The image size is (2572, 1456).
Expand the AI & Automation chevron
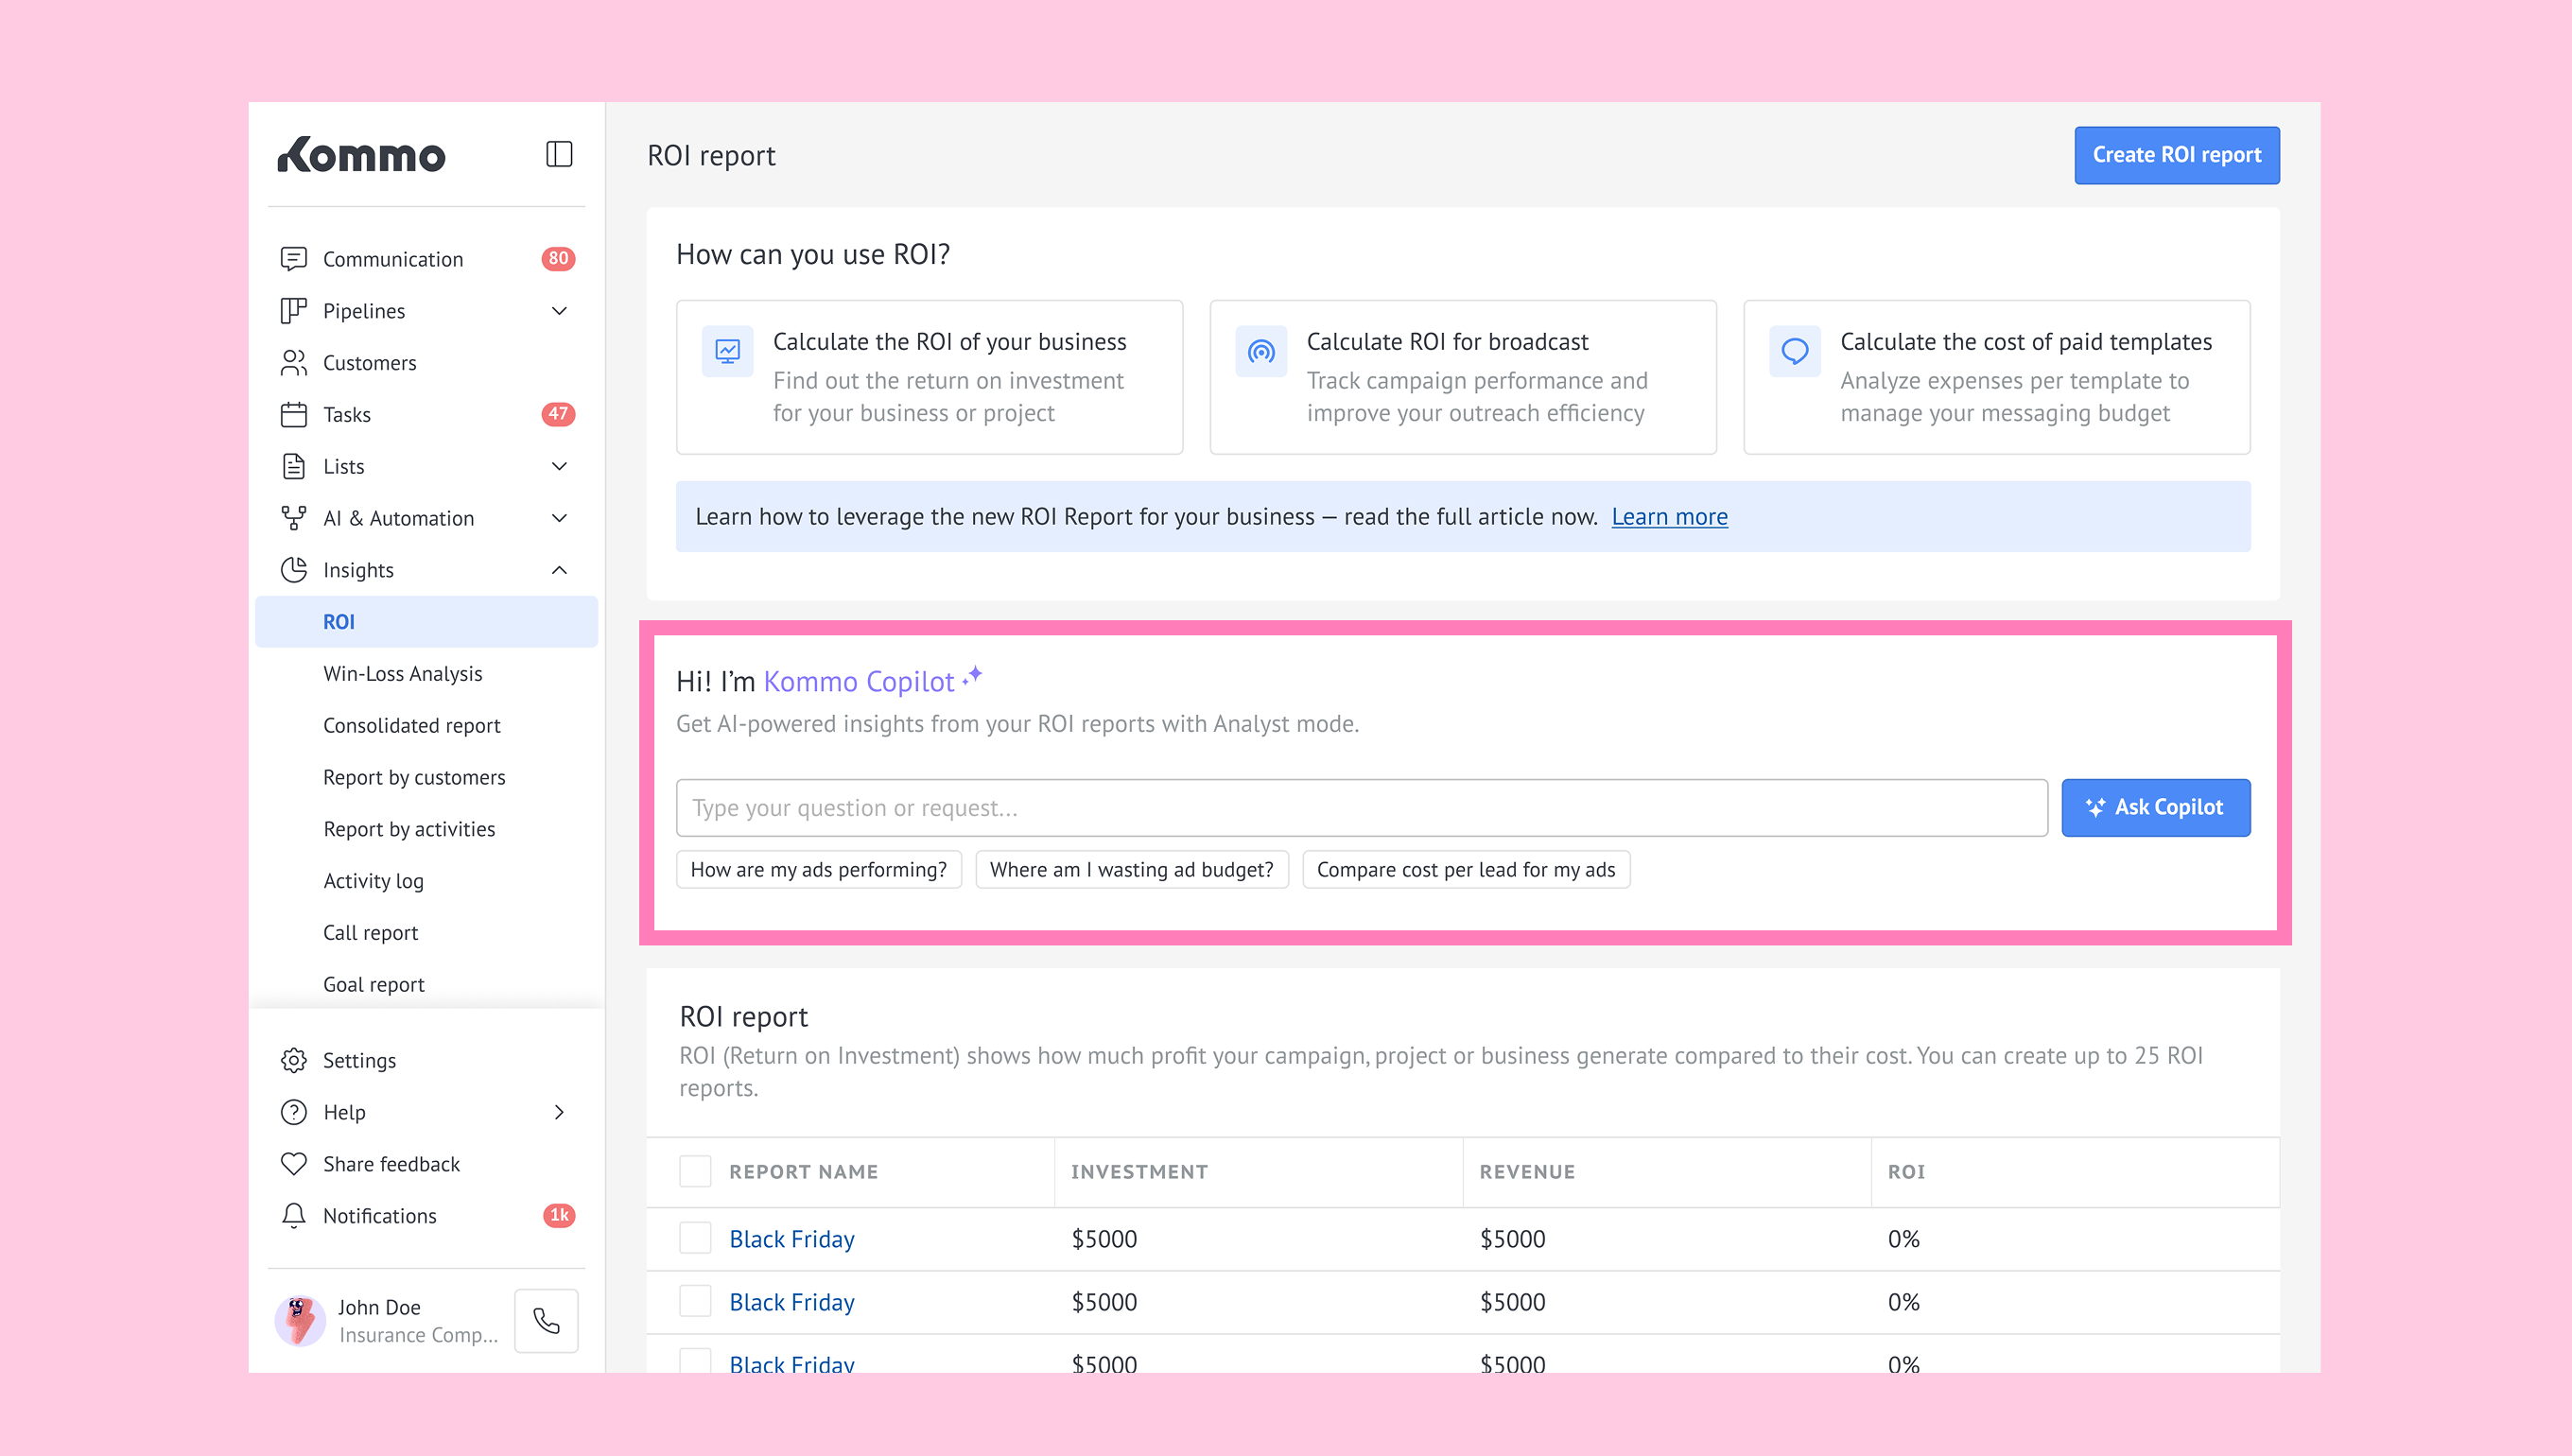click(560, 518)
